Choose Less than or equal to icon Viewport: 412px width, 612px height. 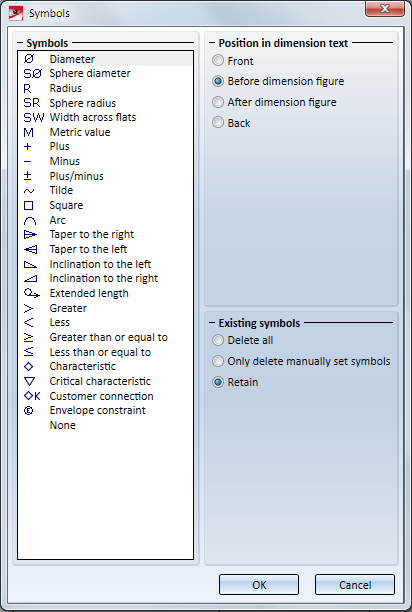click(x=28, y=352)
